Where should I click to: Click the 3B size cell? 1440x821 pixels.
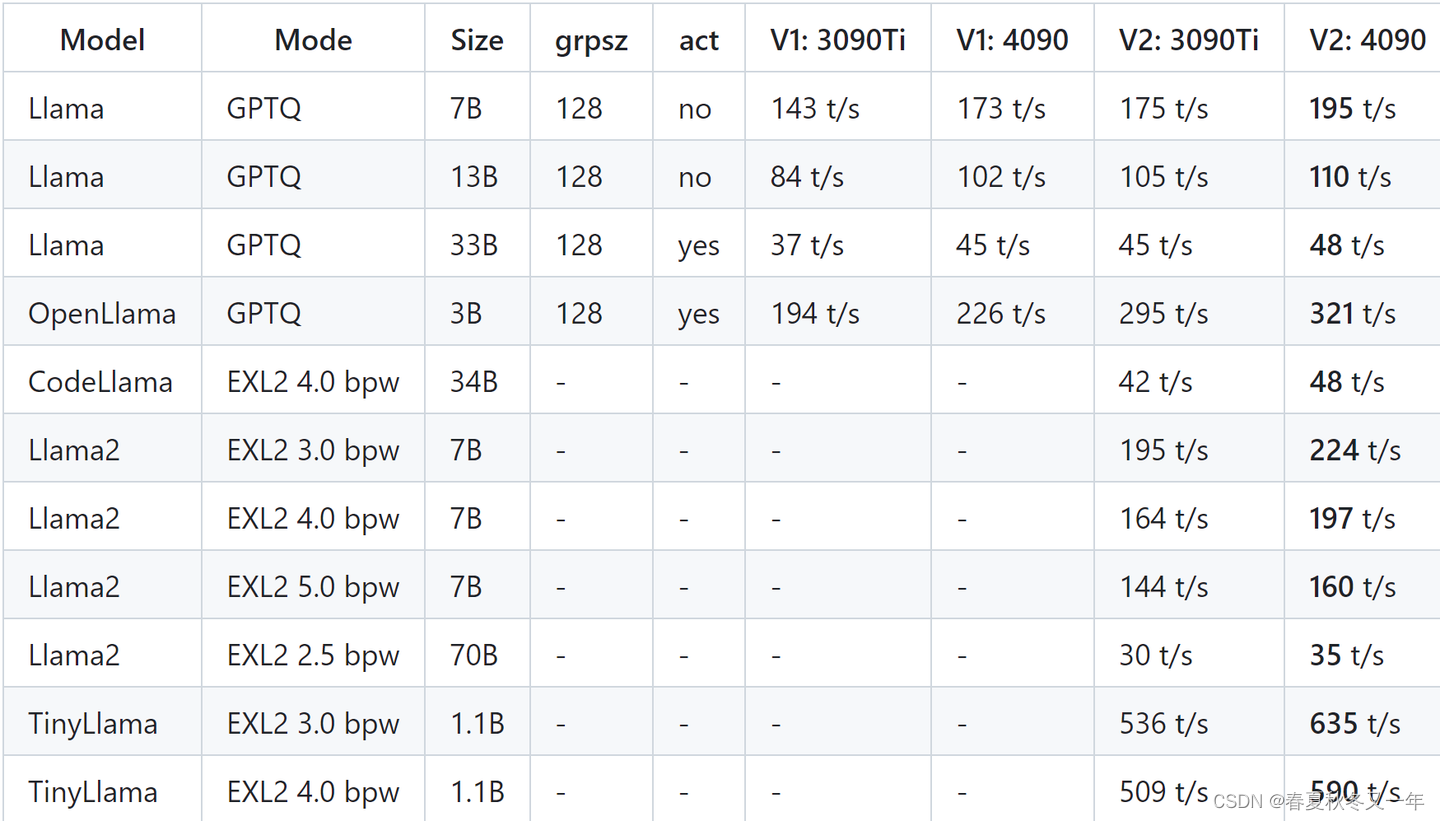[x=477, y=313]
